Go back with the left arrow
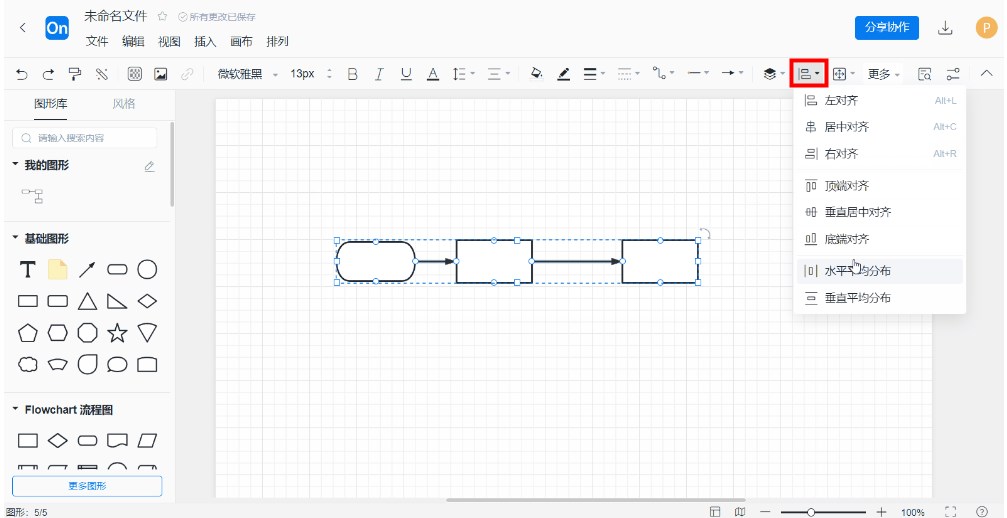The height and width of the screenshot is (518, 1007). click(22, 28)
